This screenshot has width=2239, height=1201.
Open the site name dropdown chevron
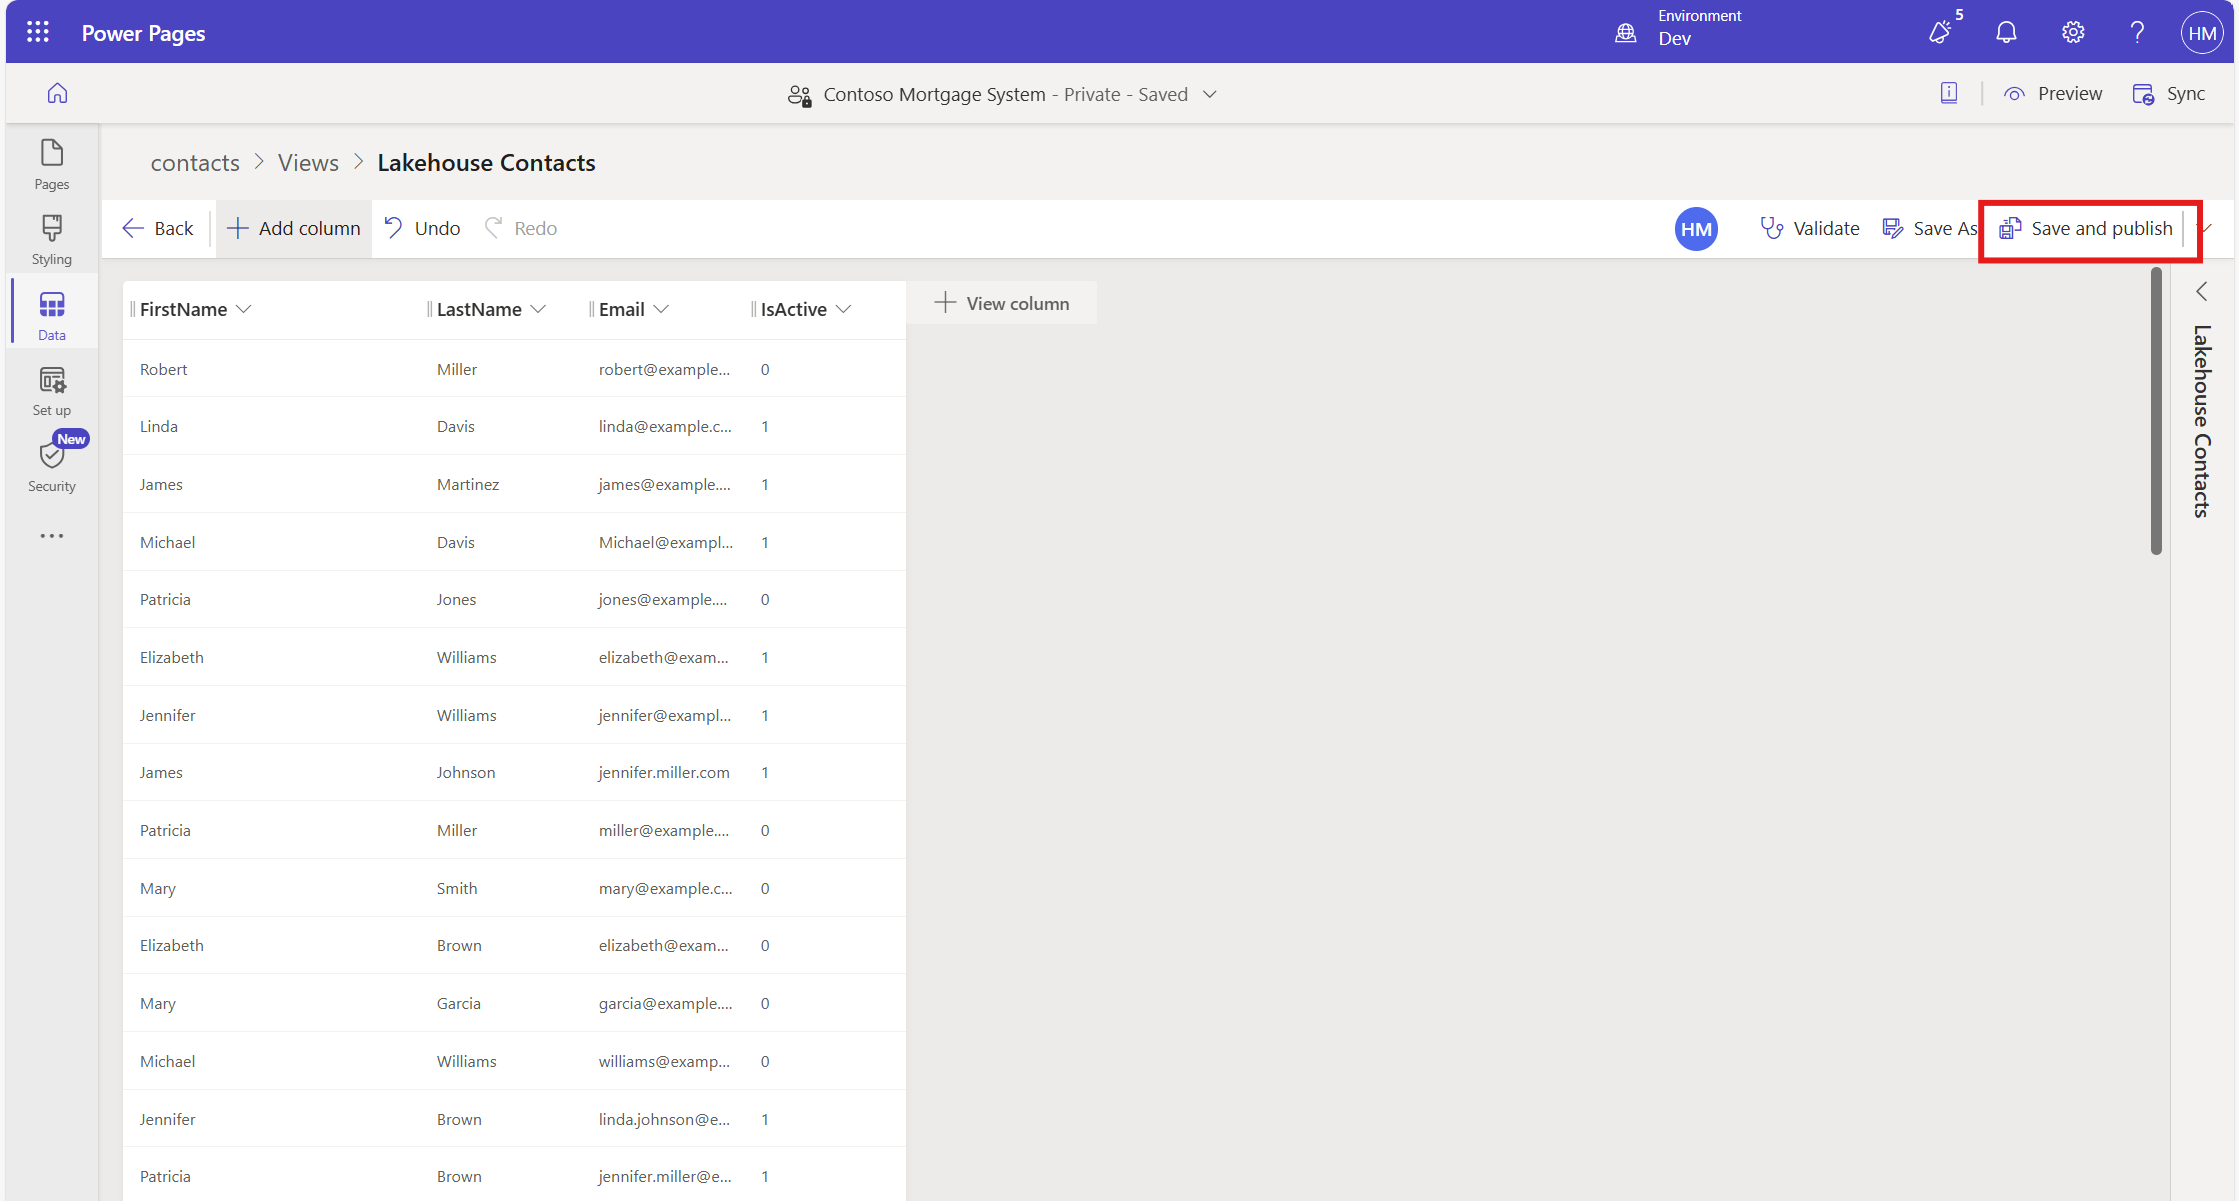pos(1210,94)
